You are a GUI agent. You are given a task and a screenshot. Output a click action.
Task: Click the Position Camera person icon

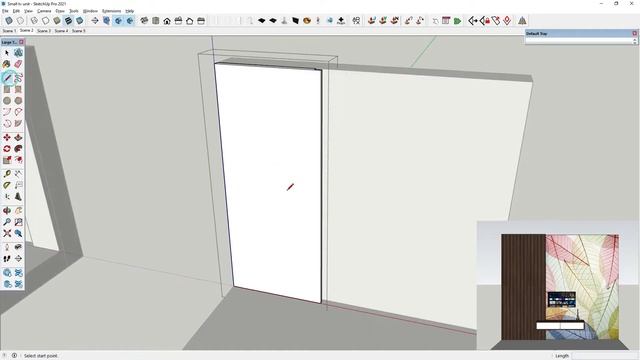click(x=7, y=247)
